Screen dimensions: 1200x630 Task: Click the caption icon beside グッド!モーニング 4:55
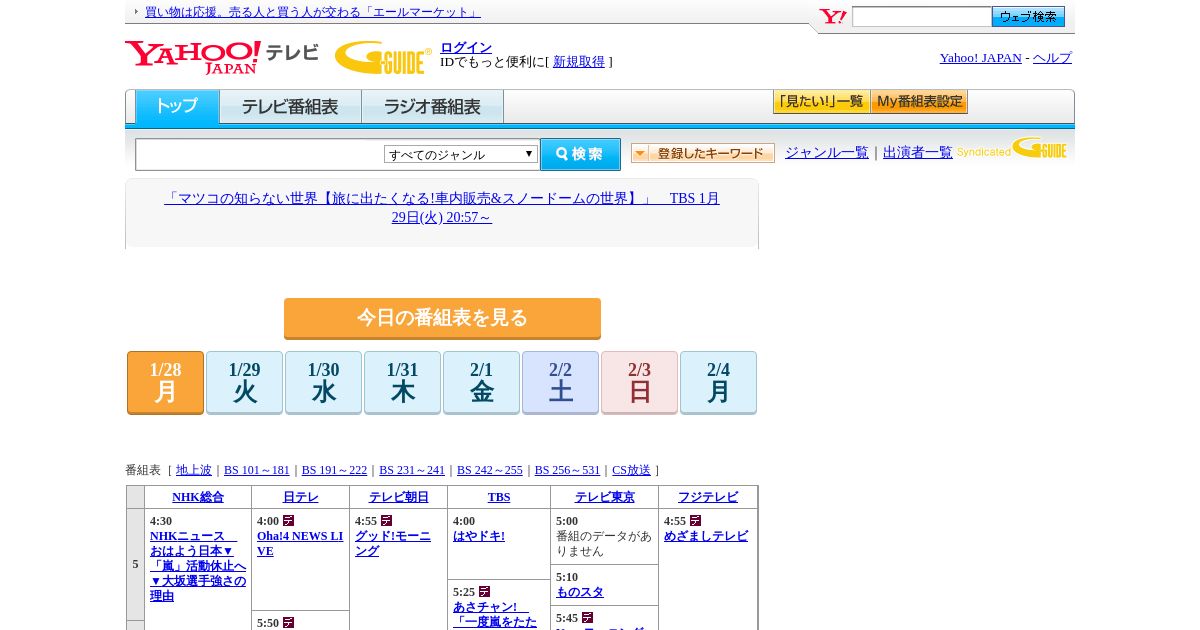coord(386,521)
